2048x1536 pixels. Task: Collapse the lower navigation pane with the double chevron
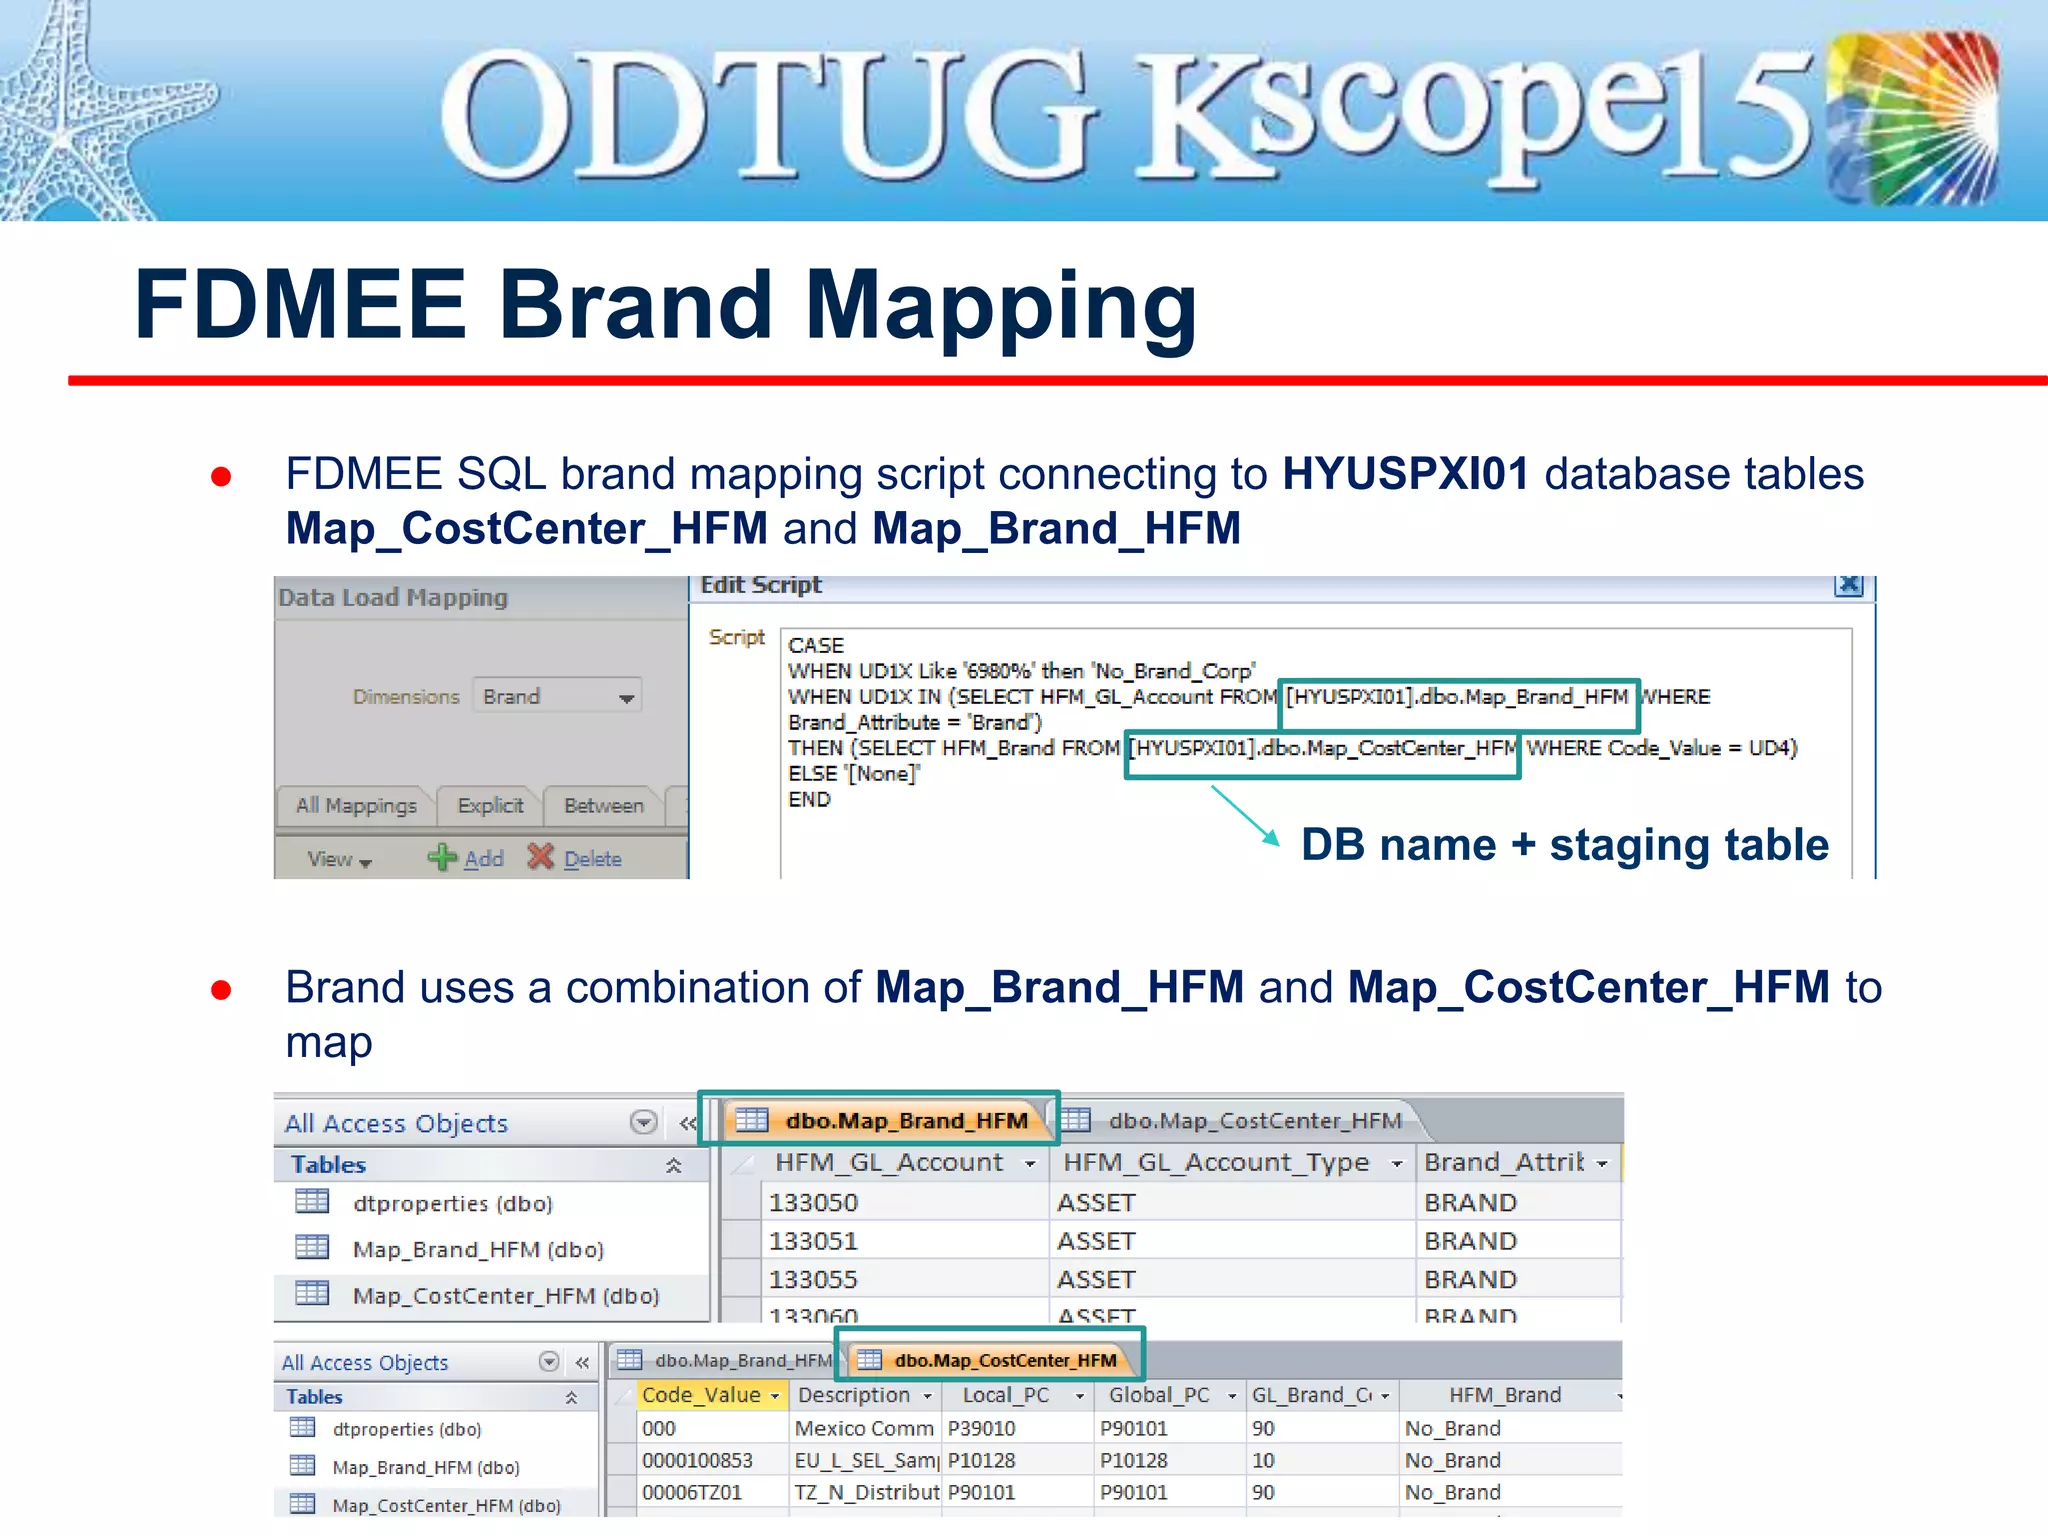582,1362
